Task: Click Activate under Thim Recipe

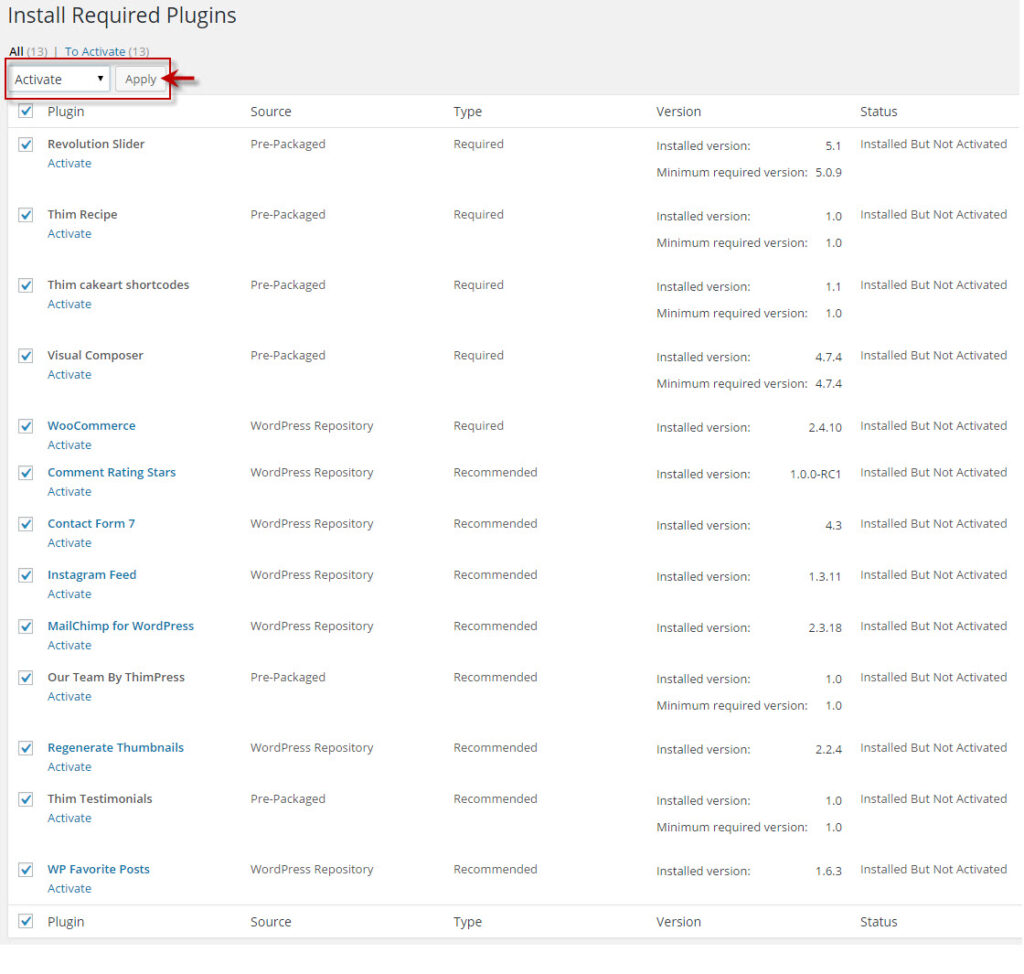Action: pos(69,234)
